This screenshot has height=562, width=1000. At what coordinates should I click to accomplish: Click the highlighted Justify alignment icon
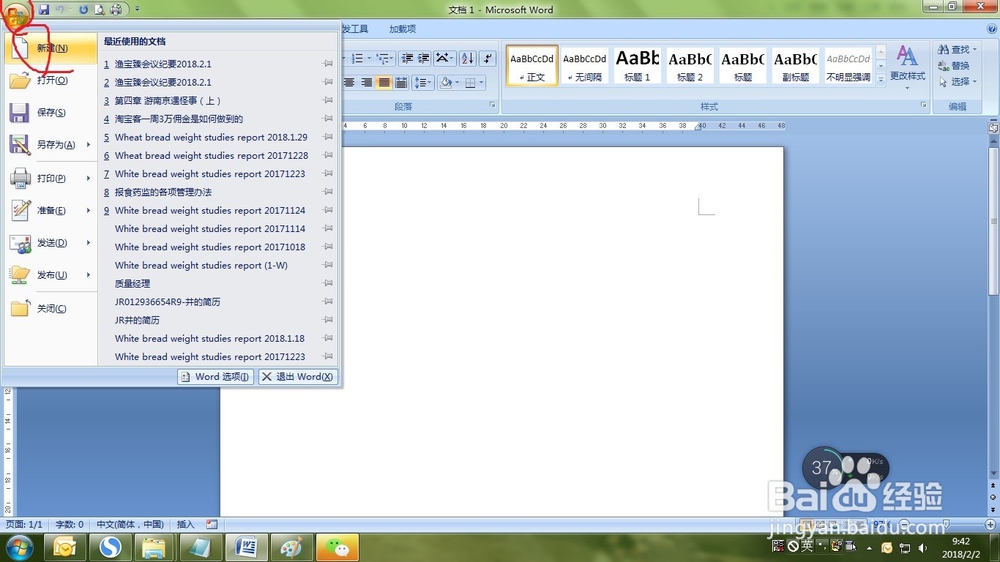tap(384, 82)
